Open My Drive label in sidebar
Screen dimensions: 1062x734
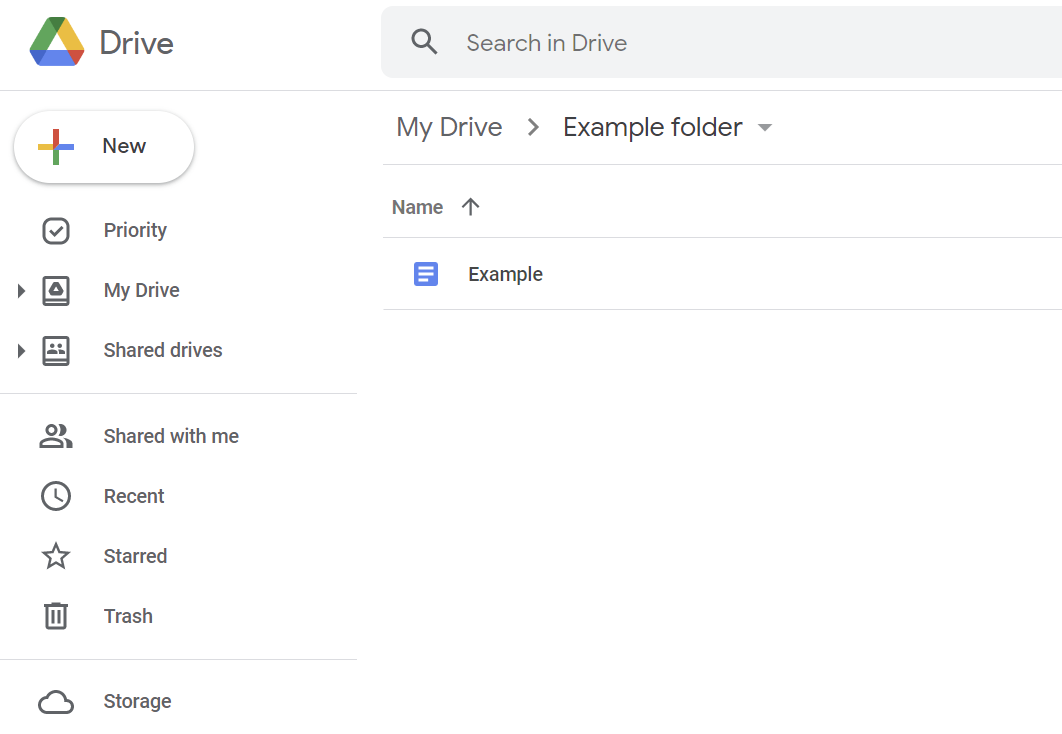142,291
